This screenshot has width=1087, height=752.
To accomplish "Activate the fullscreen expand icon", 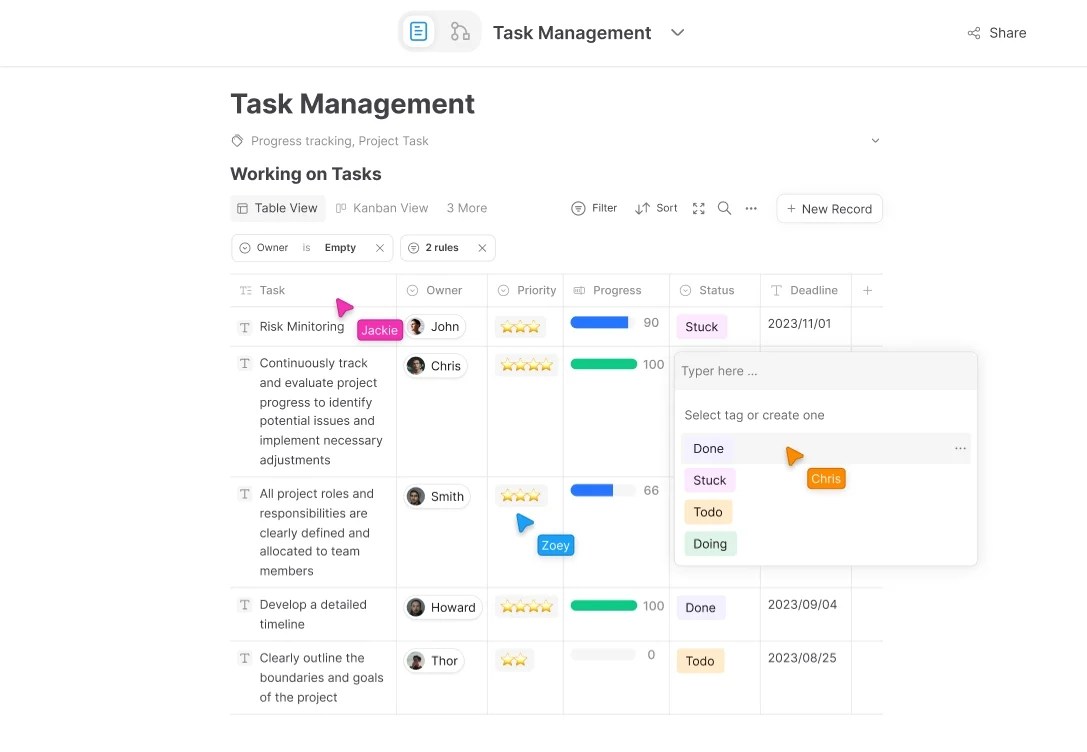I will click(698, 208).
